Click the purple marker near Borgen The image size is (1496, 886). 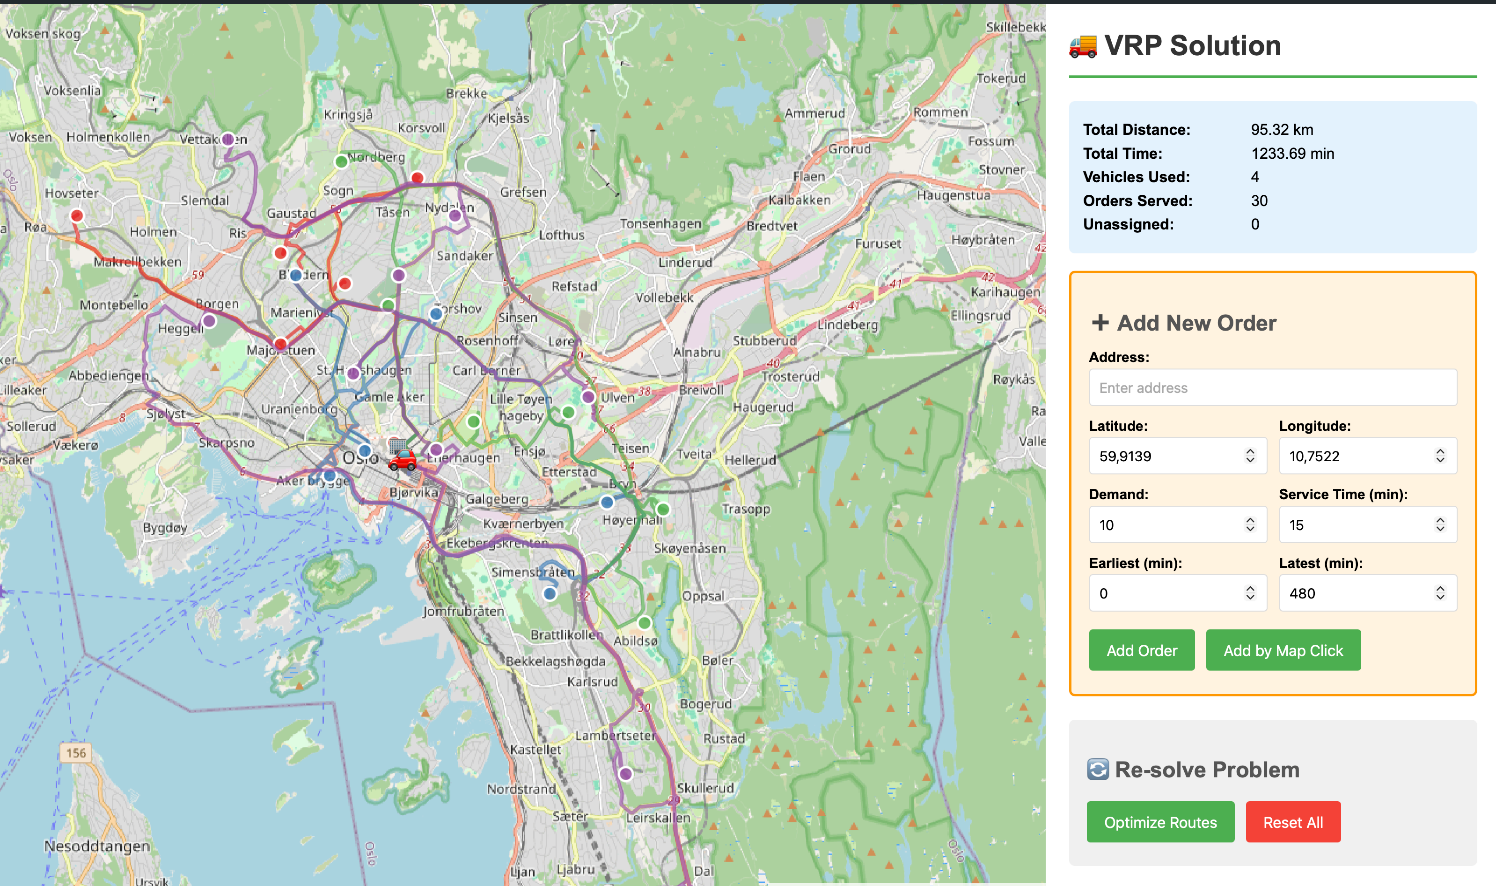[x=209, y=321]
